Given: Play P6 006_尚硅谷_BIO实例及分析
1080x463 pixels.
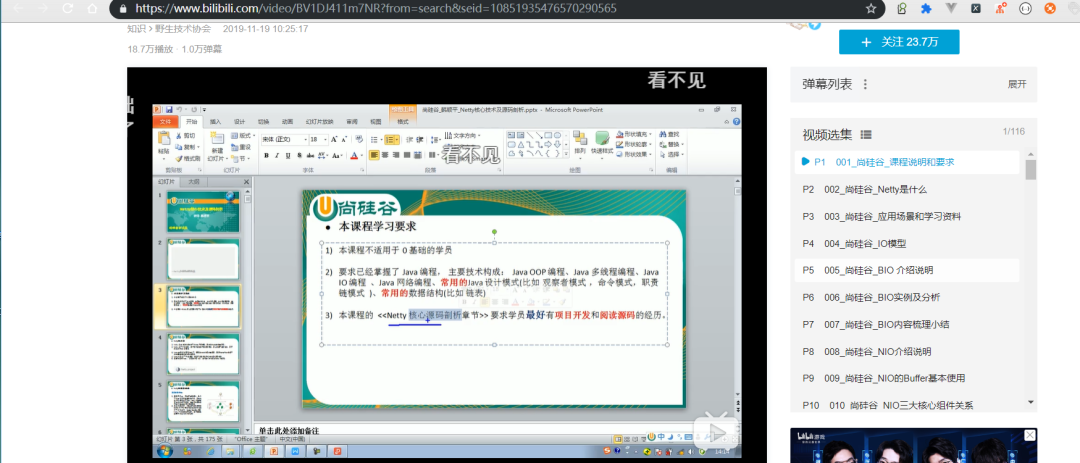Looking at the screenshot, I should tap(906, 297).
